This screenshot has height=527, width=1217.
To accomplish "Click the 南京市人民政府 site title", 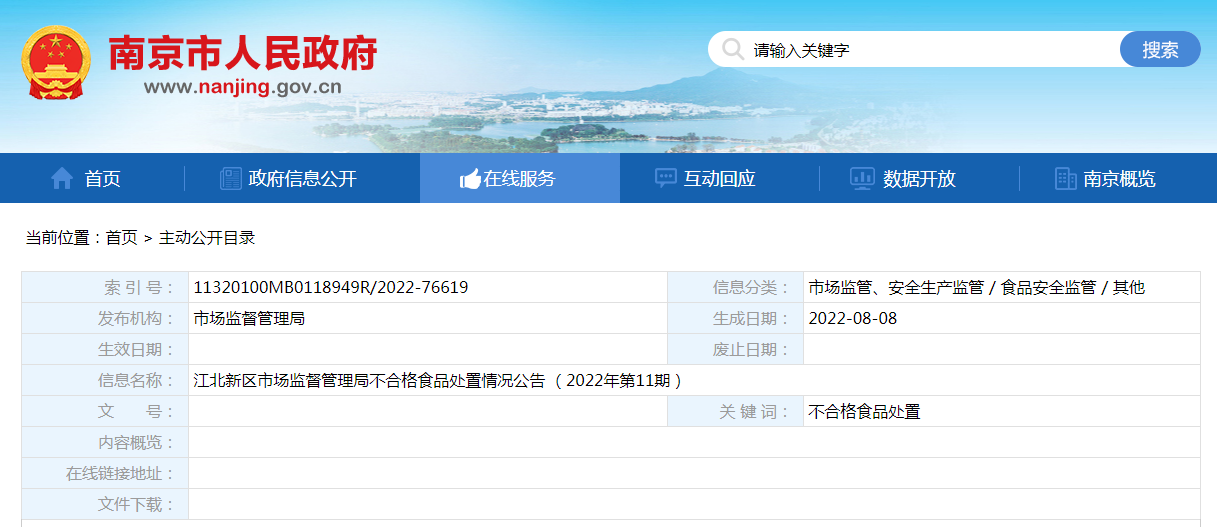I will (x=243, y=52).
